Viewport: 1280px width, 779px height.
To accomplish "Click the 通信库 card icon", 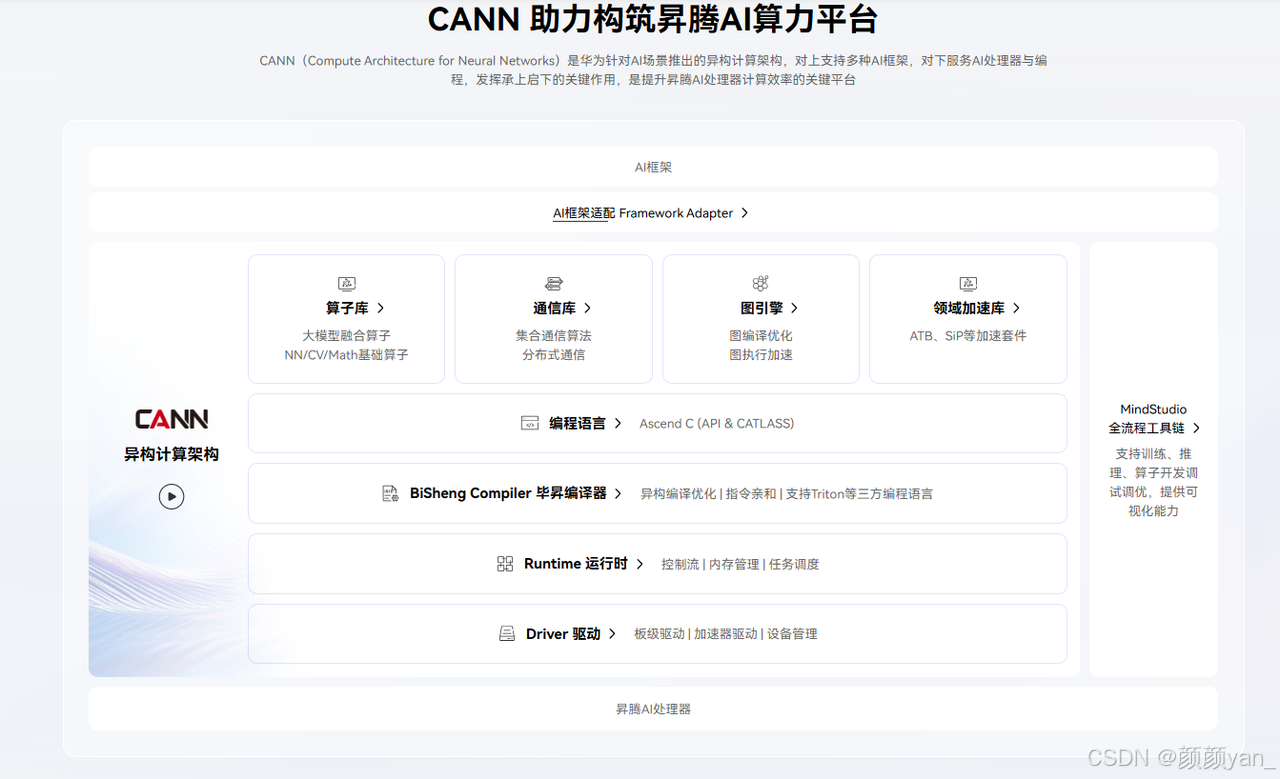I will click(554, 284).
